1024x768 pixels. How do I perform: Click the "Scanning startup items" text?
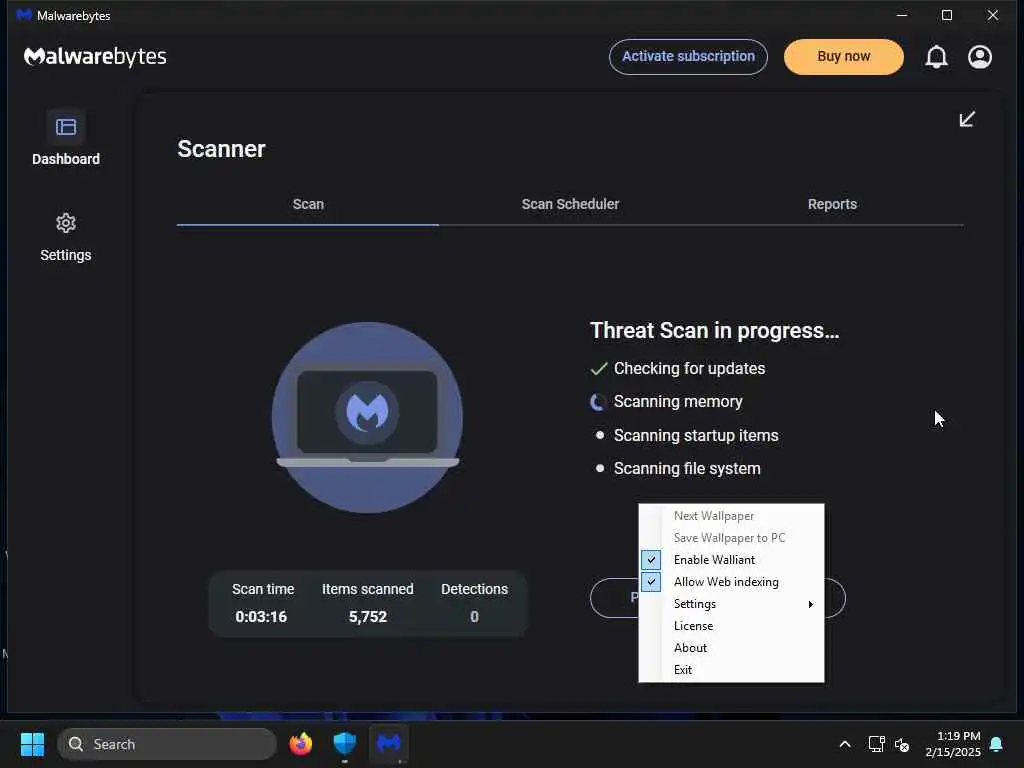pyautogui.click(x=696, y=436)
